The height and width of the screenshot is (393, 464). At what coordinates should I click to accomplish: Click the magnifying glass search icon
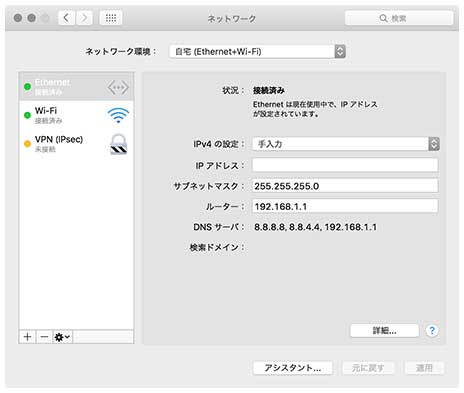[383, 18]
